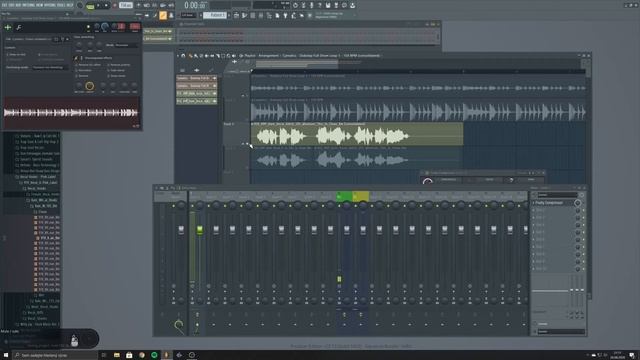640x360 pixels.
Task: Select the first clip in Playlist picker list
Action: click(196, 78)
